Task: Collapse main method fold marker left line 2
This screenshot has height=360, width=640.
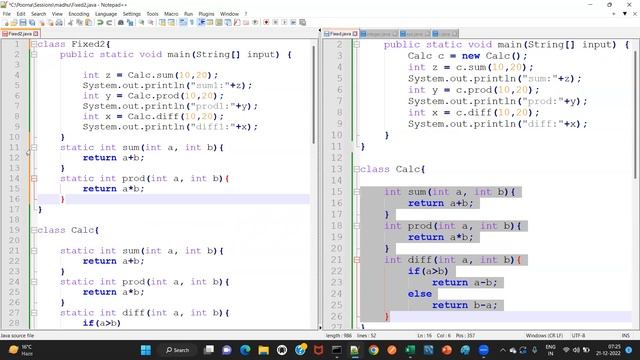Action: click(34, 54)
